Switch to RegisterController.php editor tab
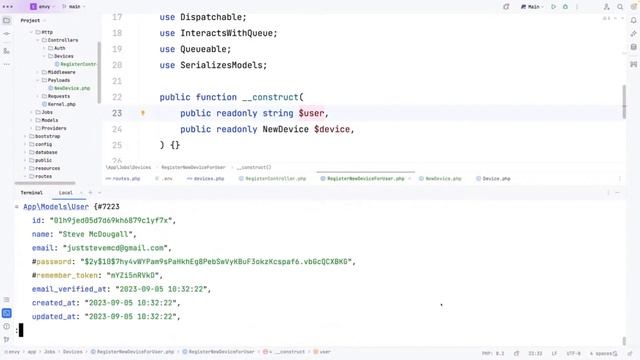Screen dimensions: 640x360 pos(272,179)
